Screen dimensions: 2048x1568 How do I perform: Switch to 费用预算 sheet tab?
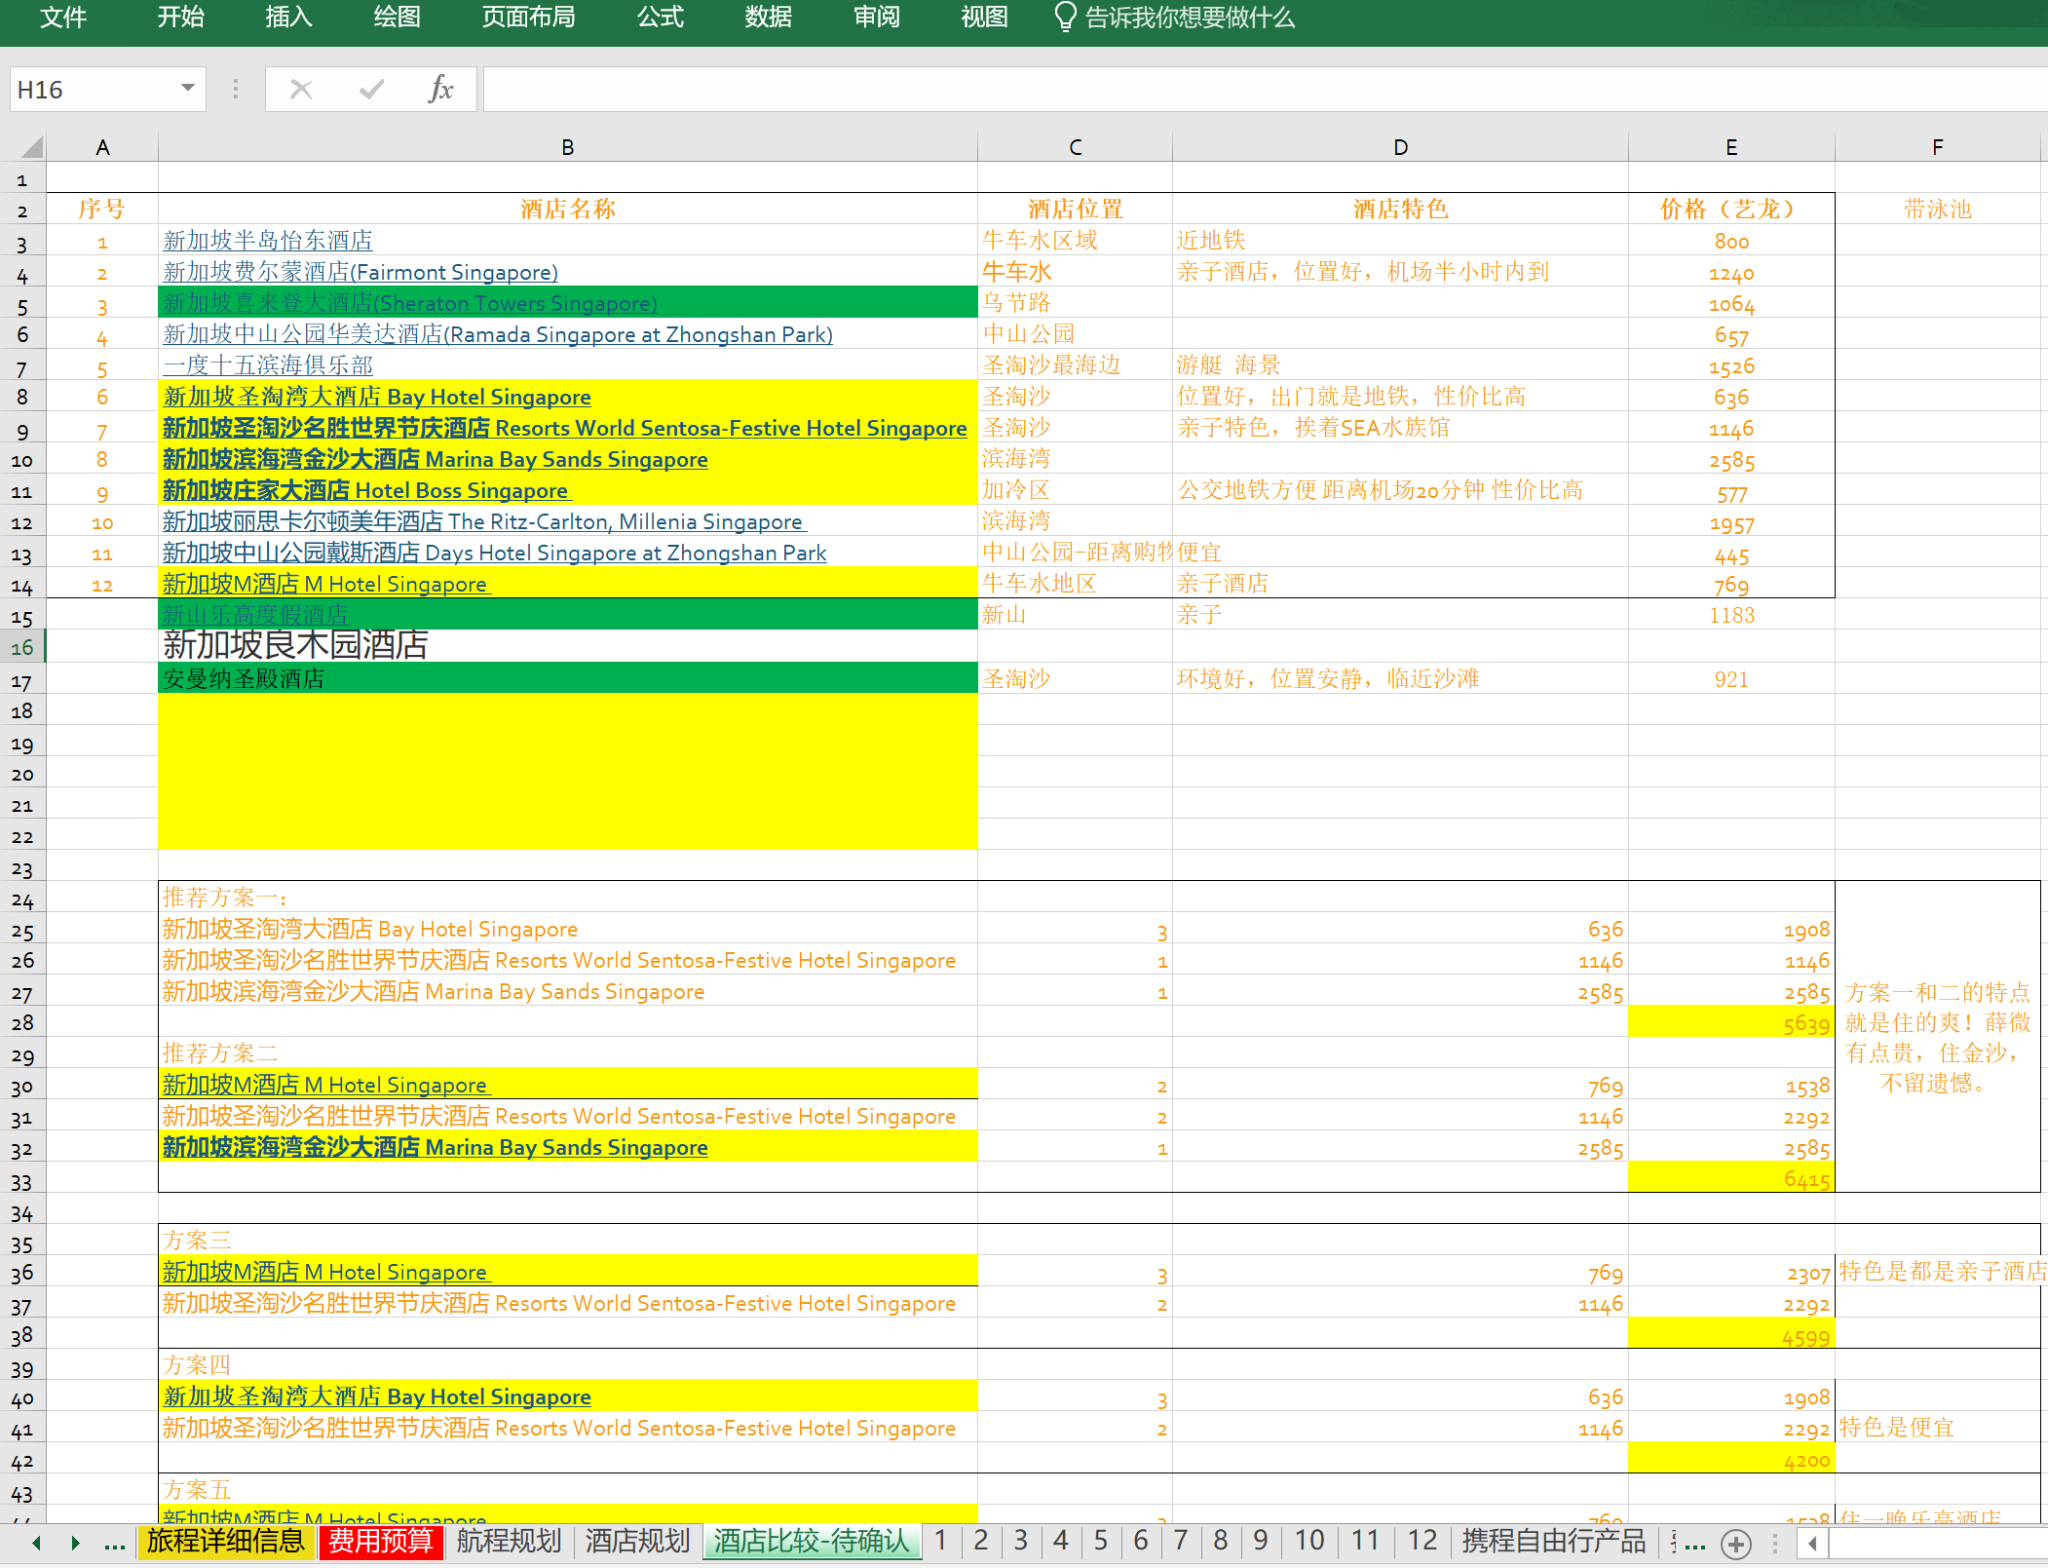tap(381, 1541)
